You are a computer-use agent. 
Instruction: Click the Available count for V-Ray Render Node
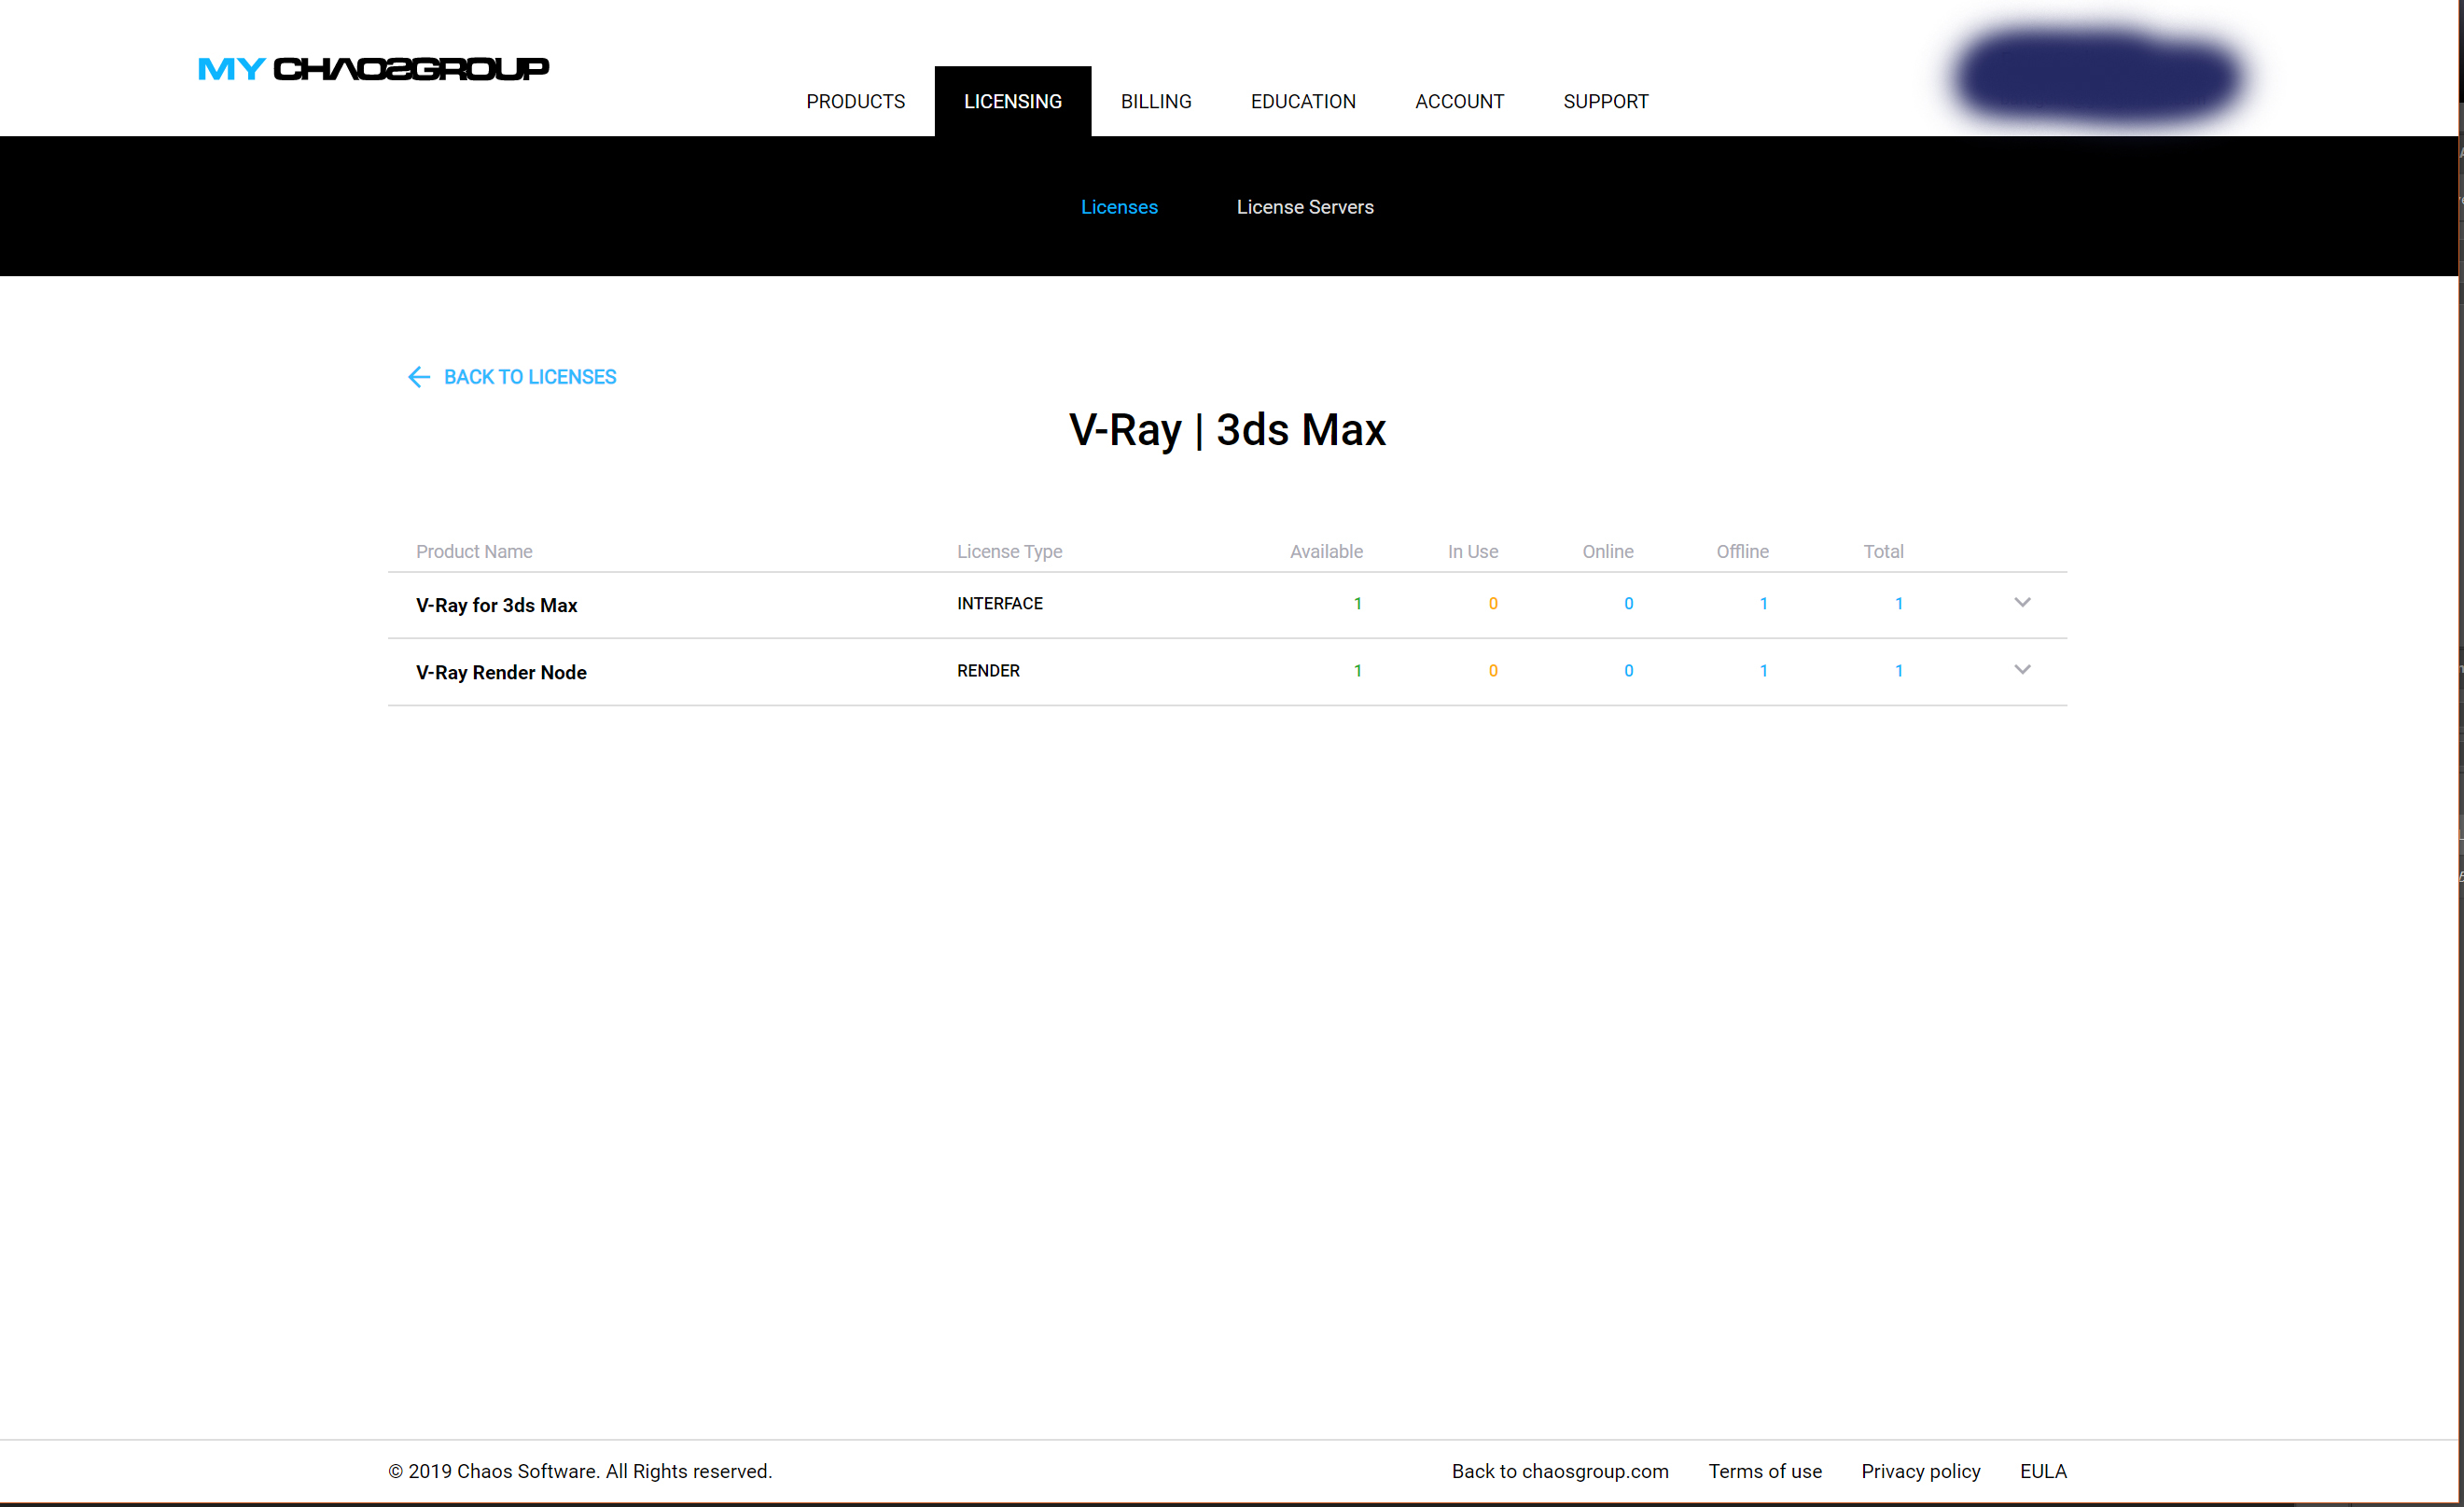coord(1357,670)
